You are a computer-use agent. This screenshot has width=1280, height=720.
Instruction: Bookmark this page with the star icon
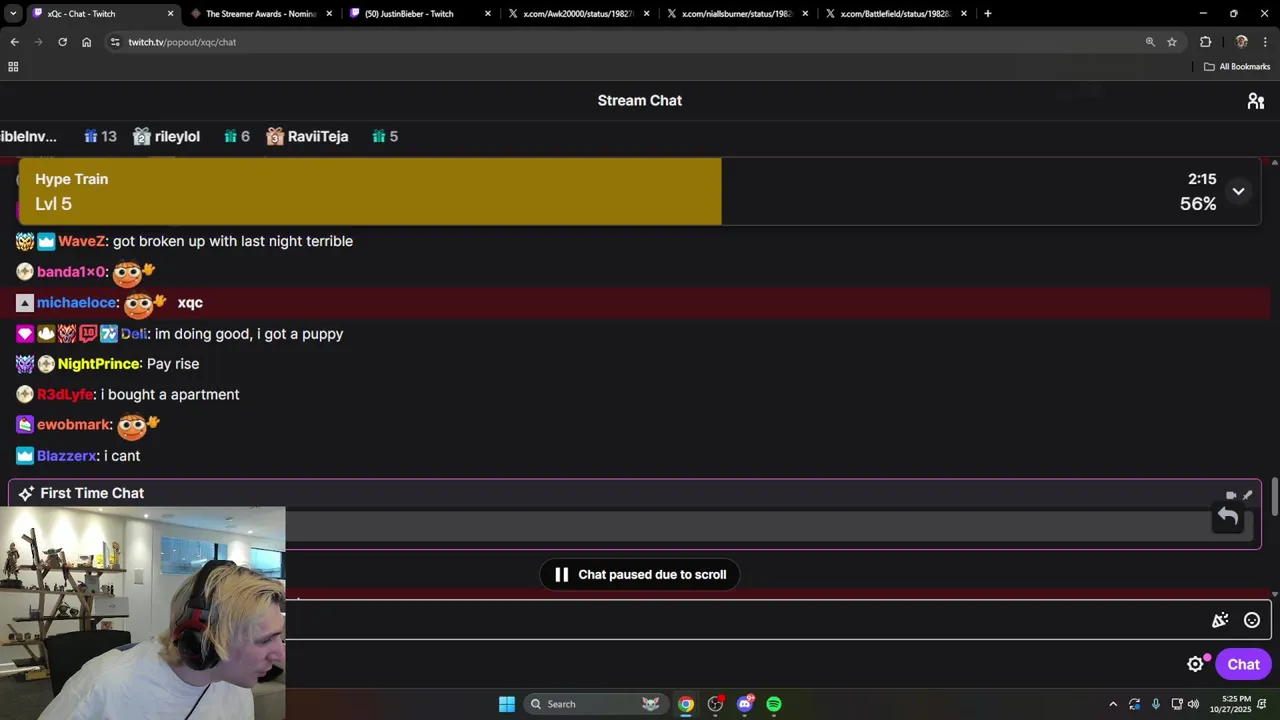[1172, 42]
